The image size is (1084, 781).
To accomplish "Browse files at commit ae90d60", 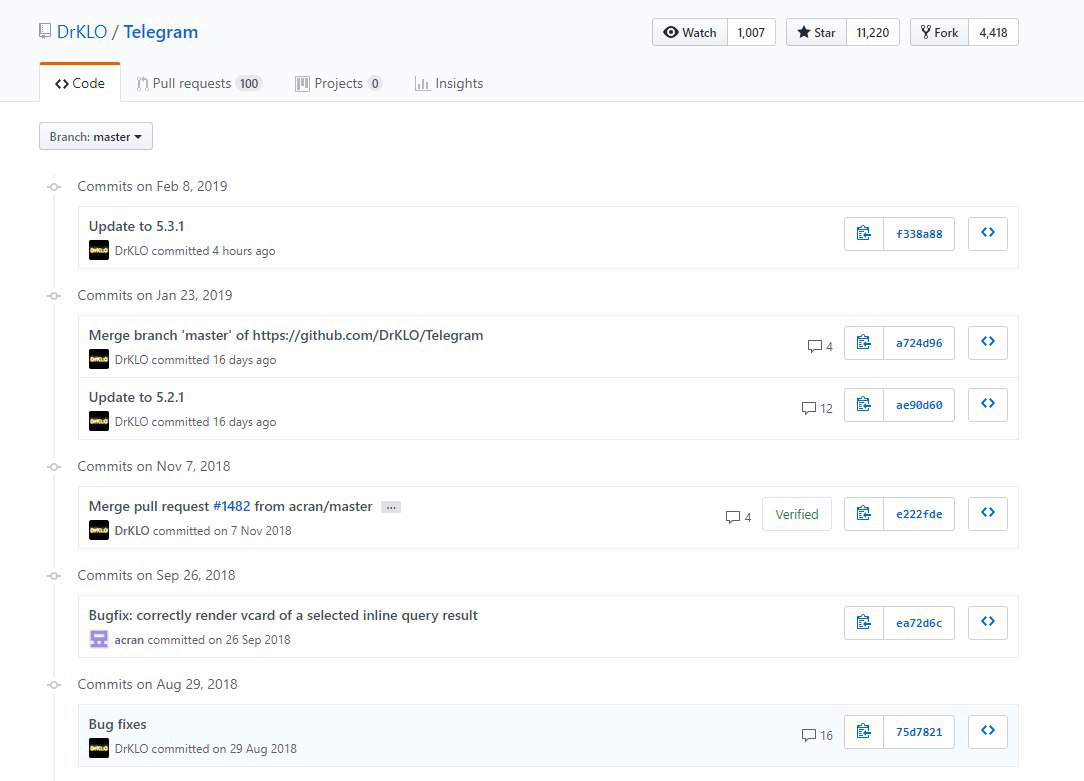I will tap(987, 405).
